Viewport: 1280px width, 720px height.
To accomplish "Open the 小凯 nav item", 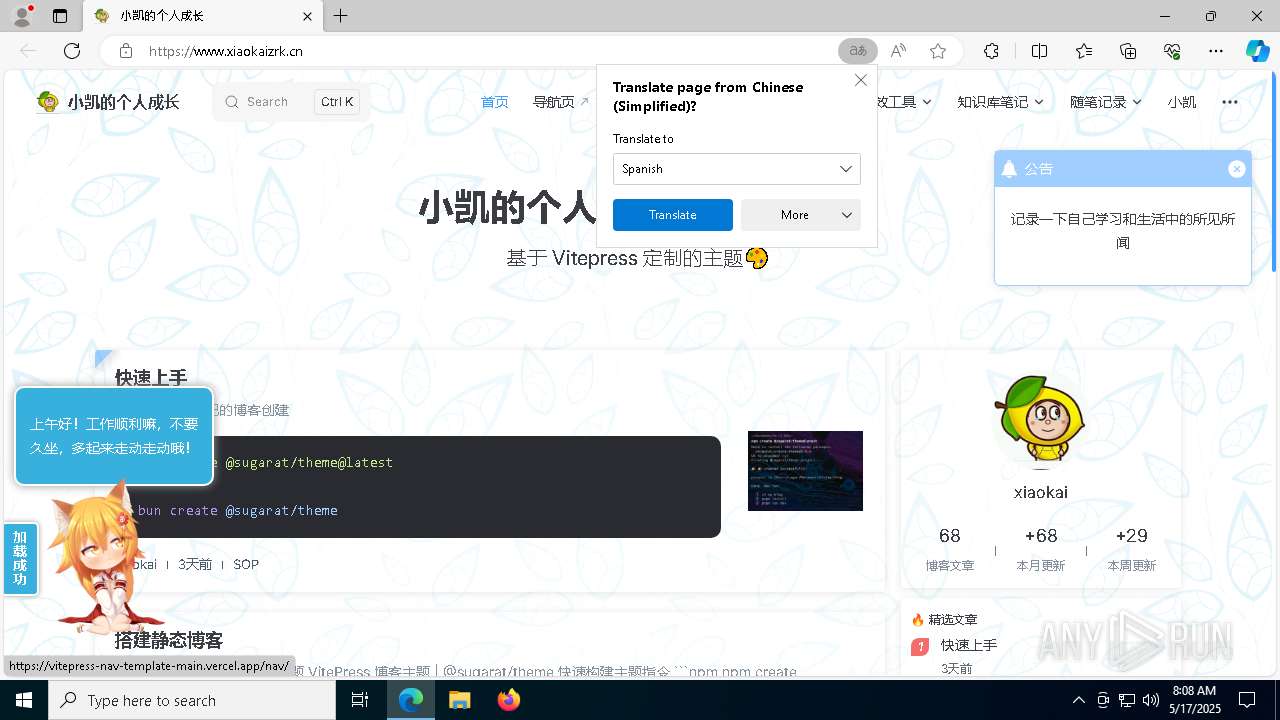I will pyautogui.click(x=1181, y=101).
